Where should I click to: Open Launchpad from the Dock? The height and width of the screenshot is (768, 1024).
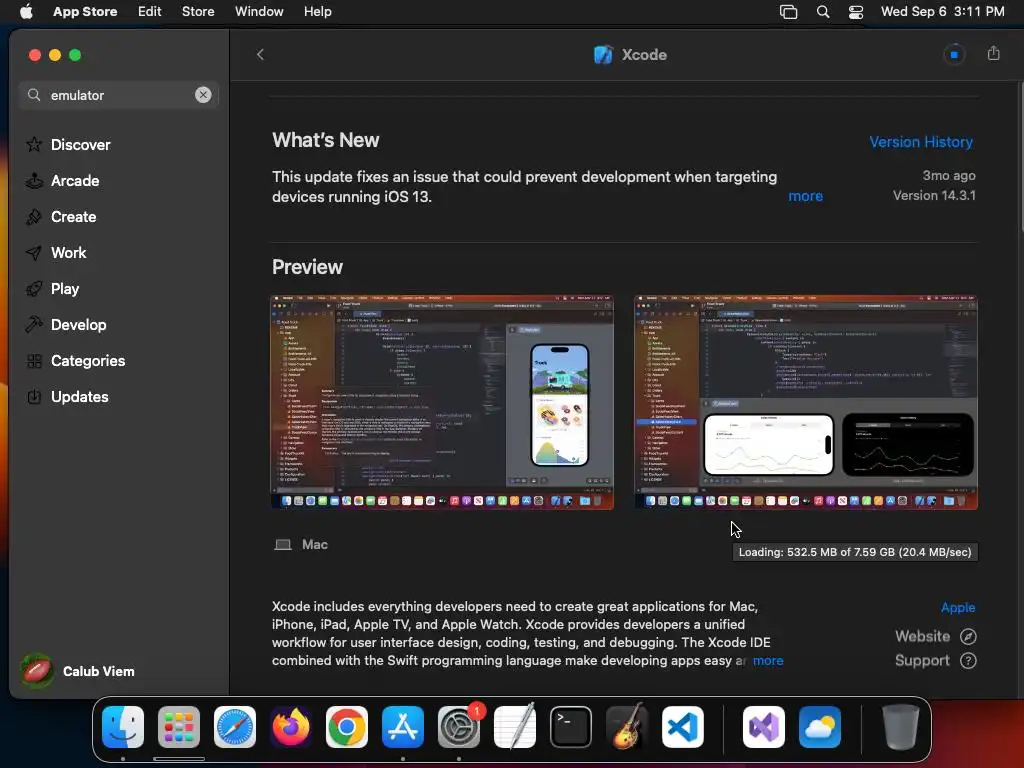click(179, 727)
